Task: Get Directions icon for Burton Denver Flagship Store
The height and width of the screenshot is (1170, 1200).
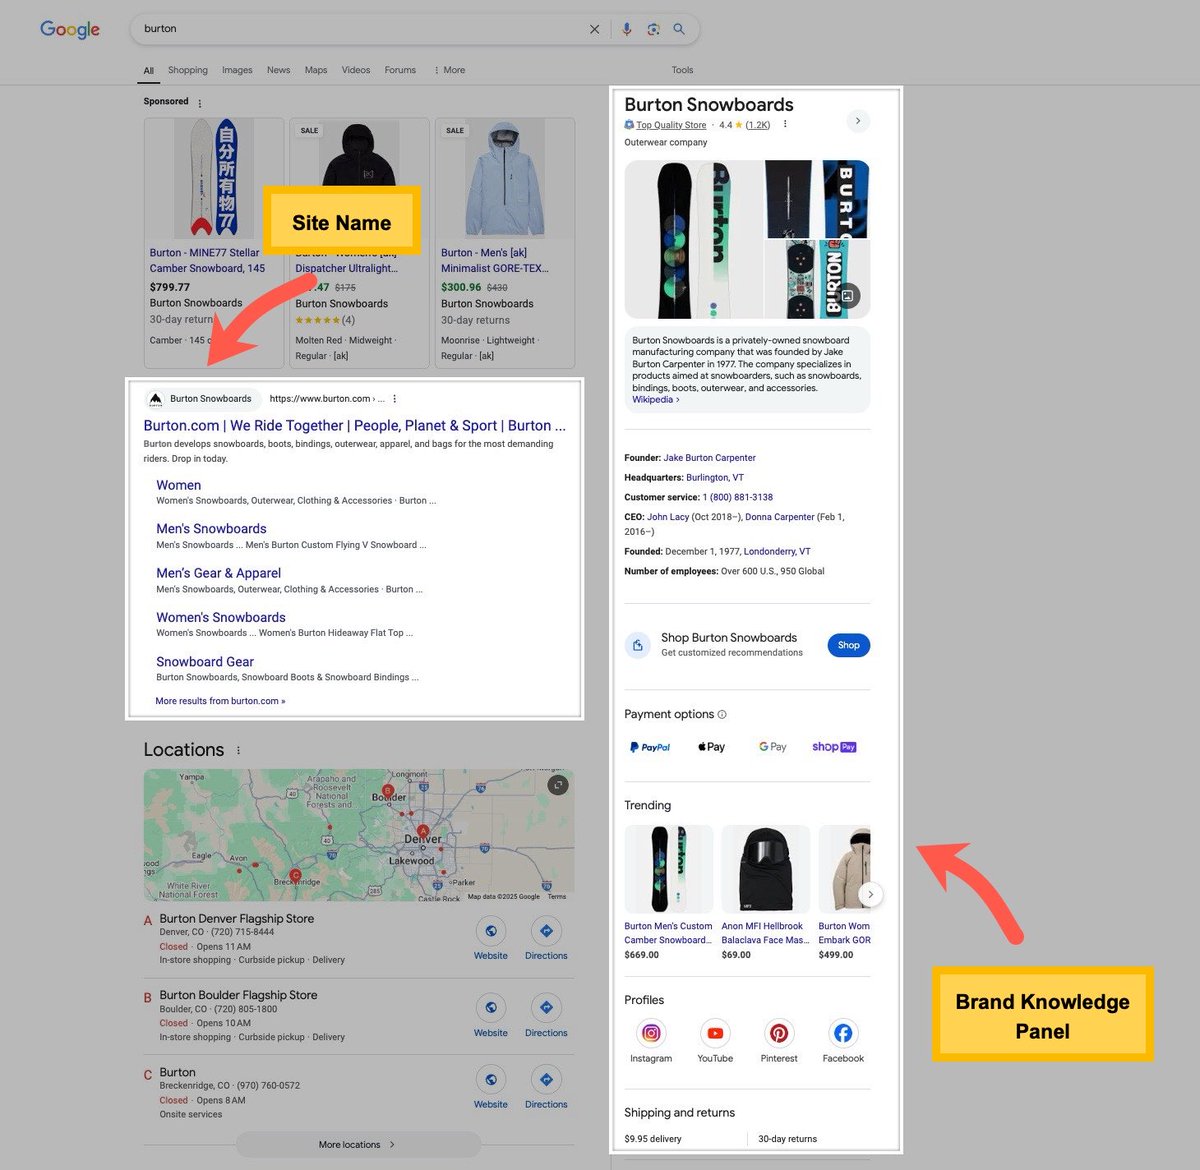Action: [x=546, y=931]
